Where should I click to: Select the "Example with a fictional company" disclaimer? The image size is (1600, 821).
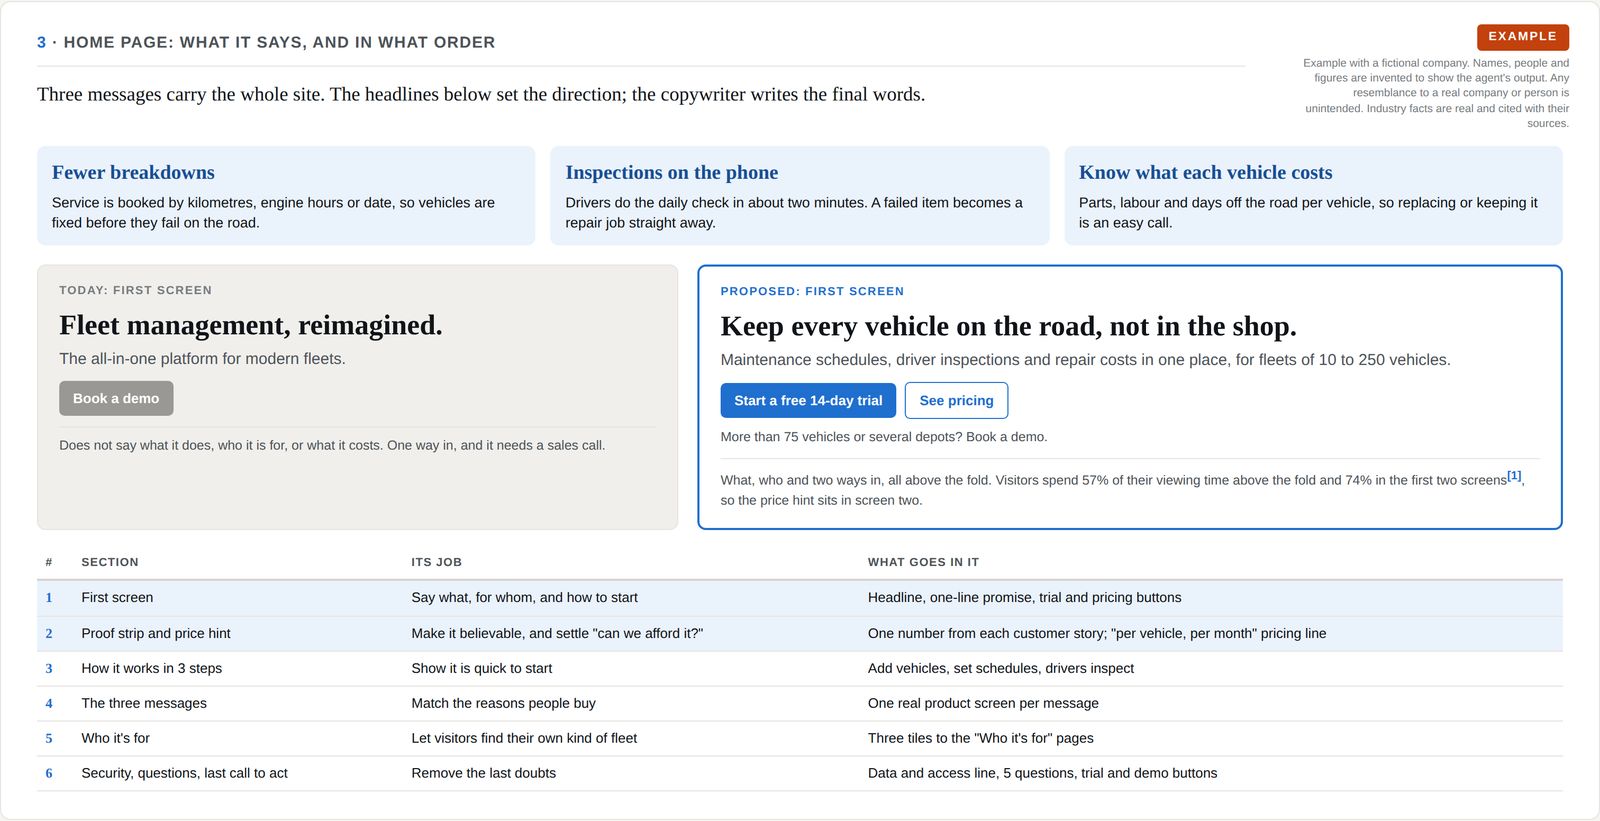coord(1436,93)
